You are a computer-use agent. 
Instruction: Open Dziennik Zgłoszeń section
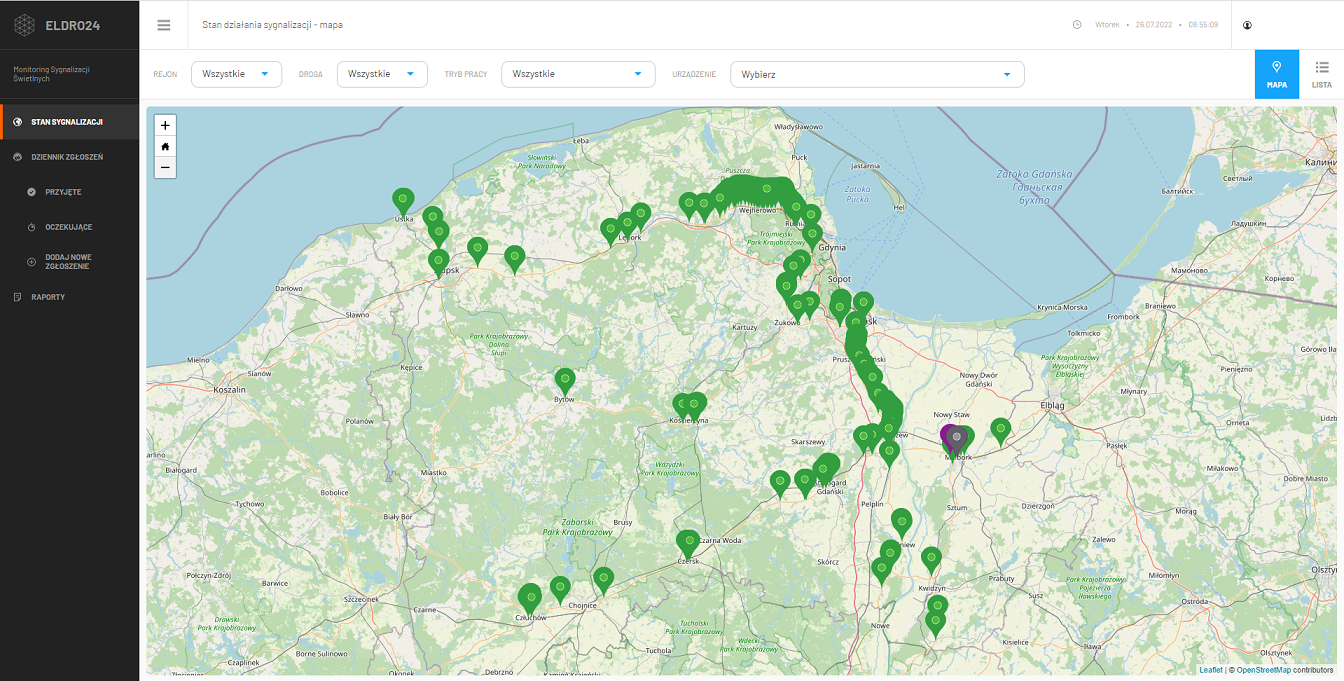(x=69, y=157)
